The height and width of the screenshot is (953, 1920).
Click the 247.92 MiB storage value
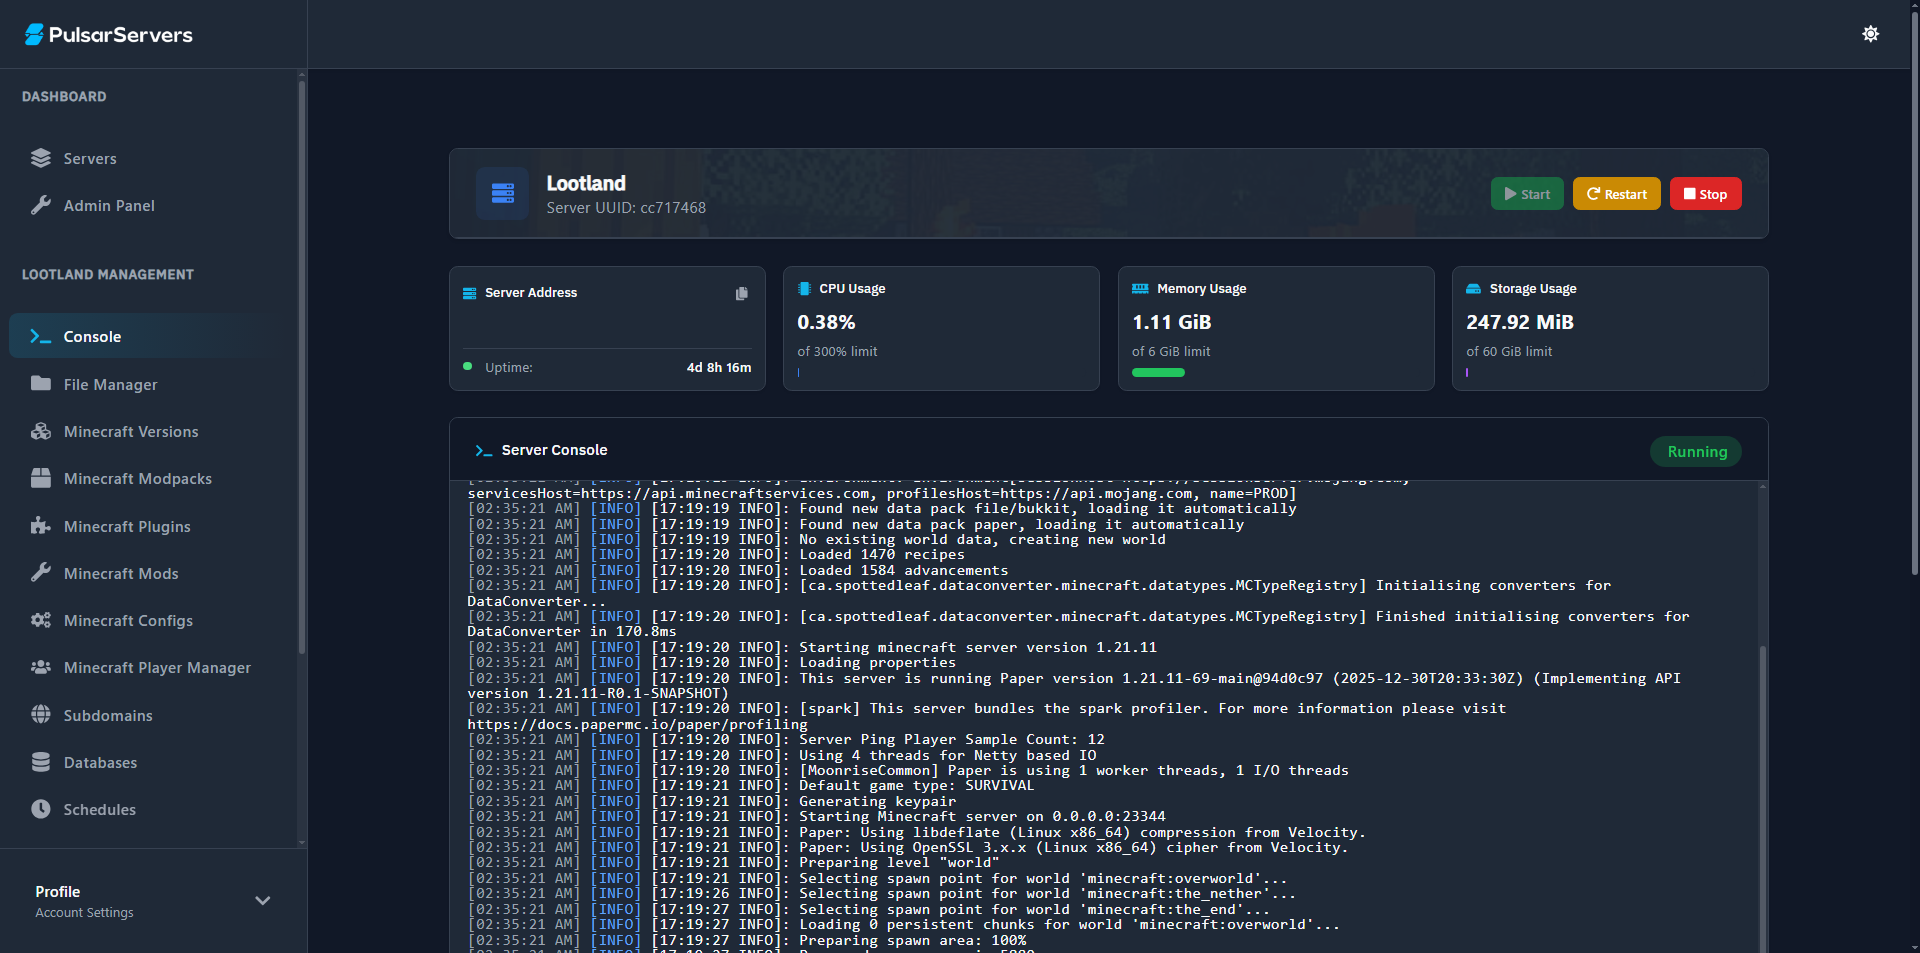point(1519,322)
